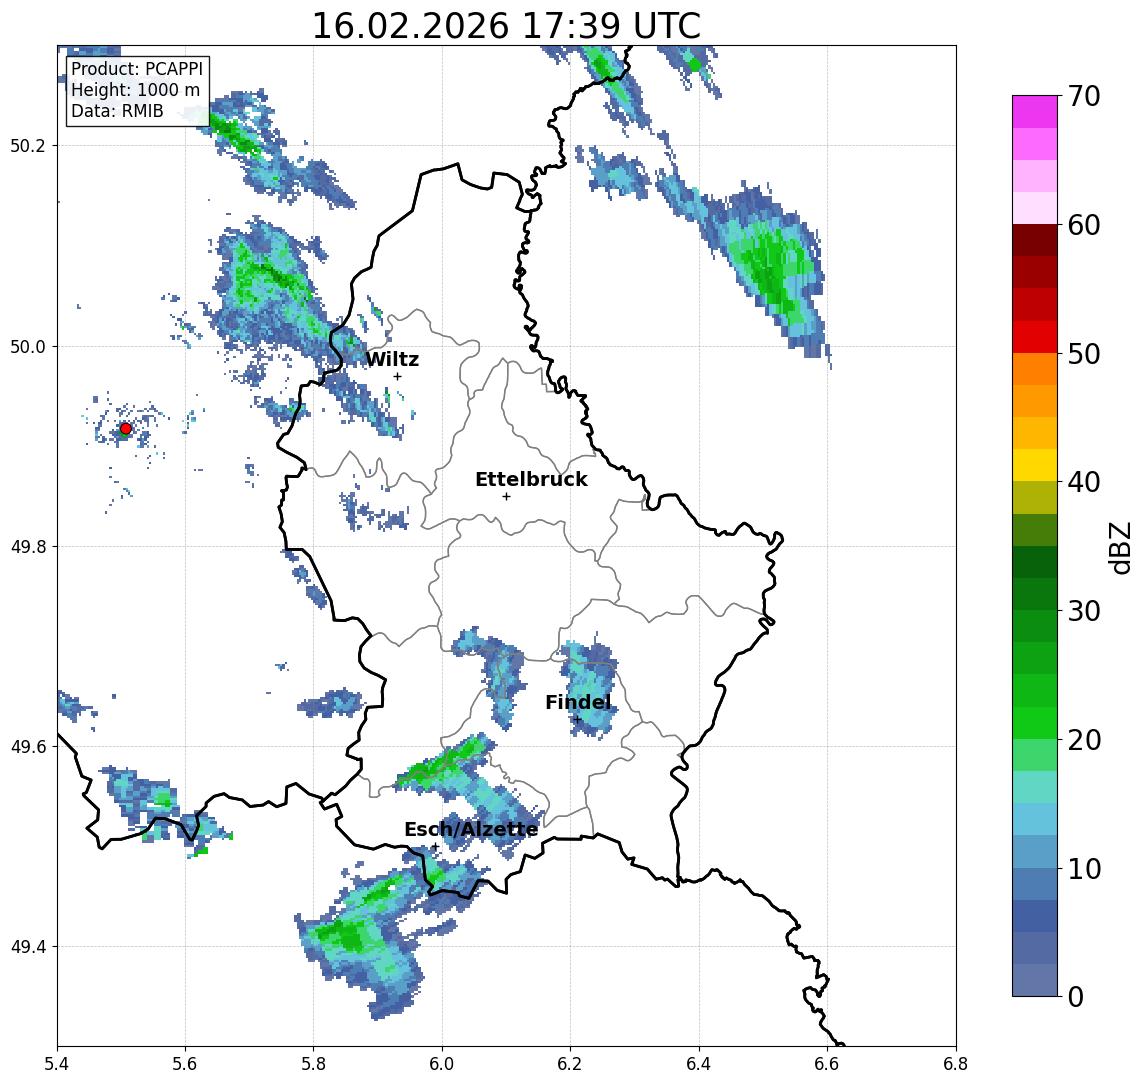Click longitude tick label '5.8'
This screenshot has width=1145, height=1084.
pos(314,1064)
